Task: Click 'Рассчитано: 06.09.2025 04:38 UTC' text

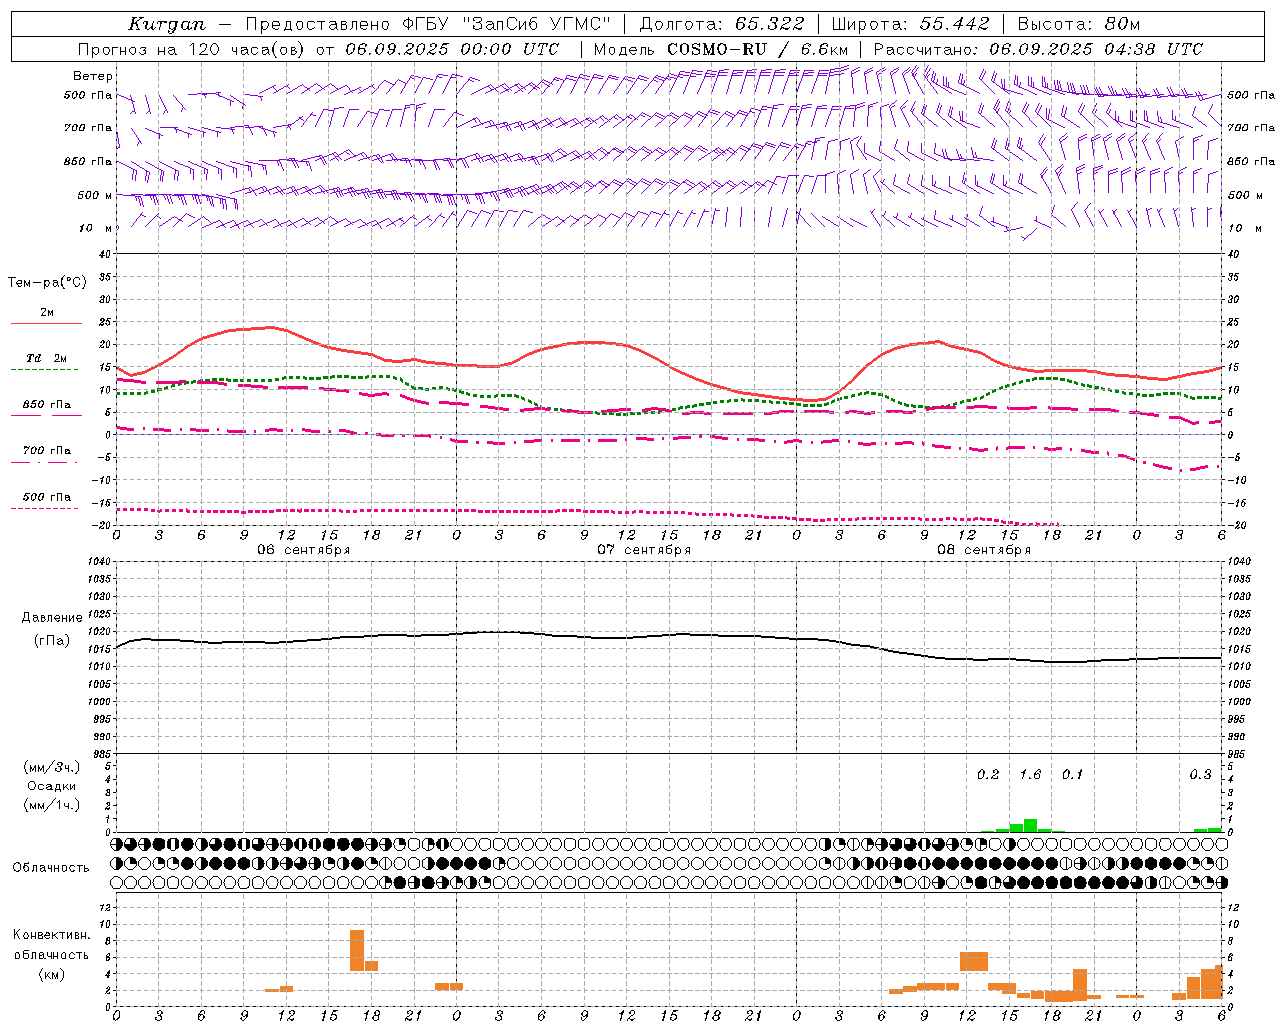Action: (x=1038, y=49)
